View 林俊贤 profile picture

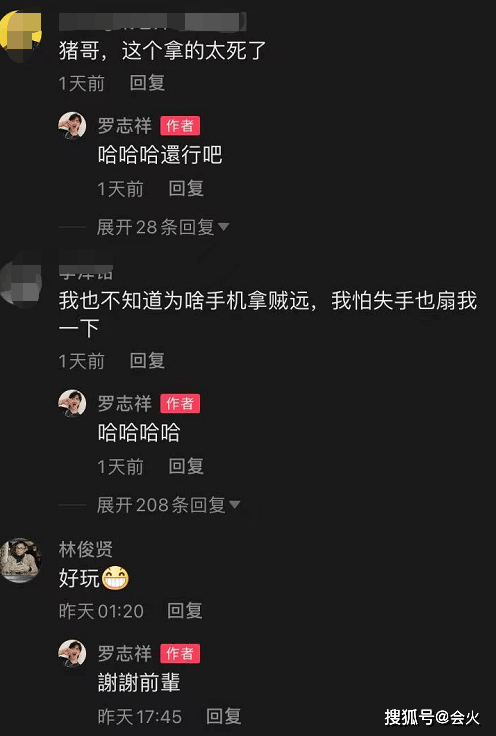pos(20,560)
